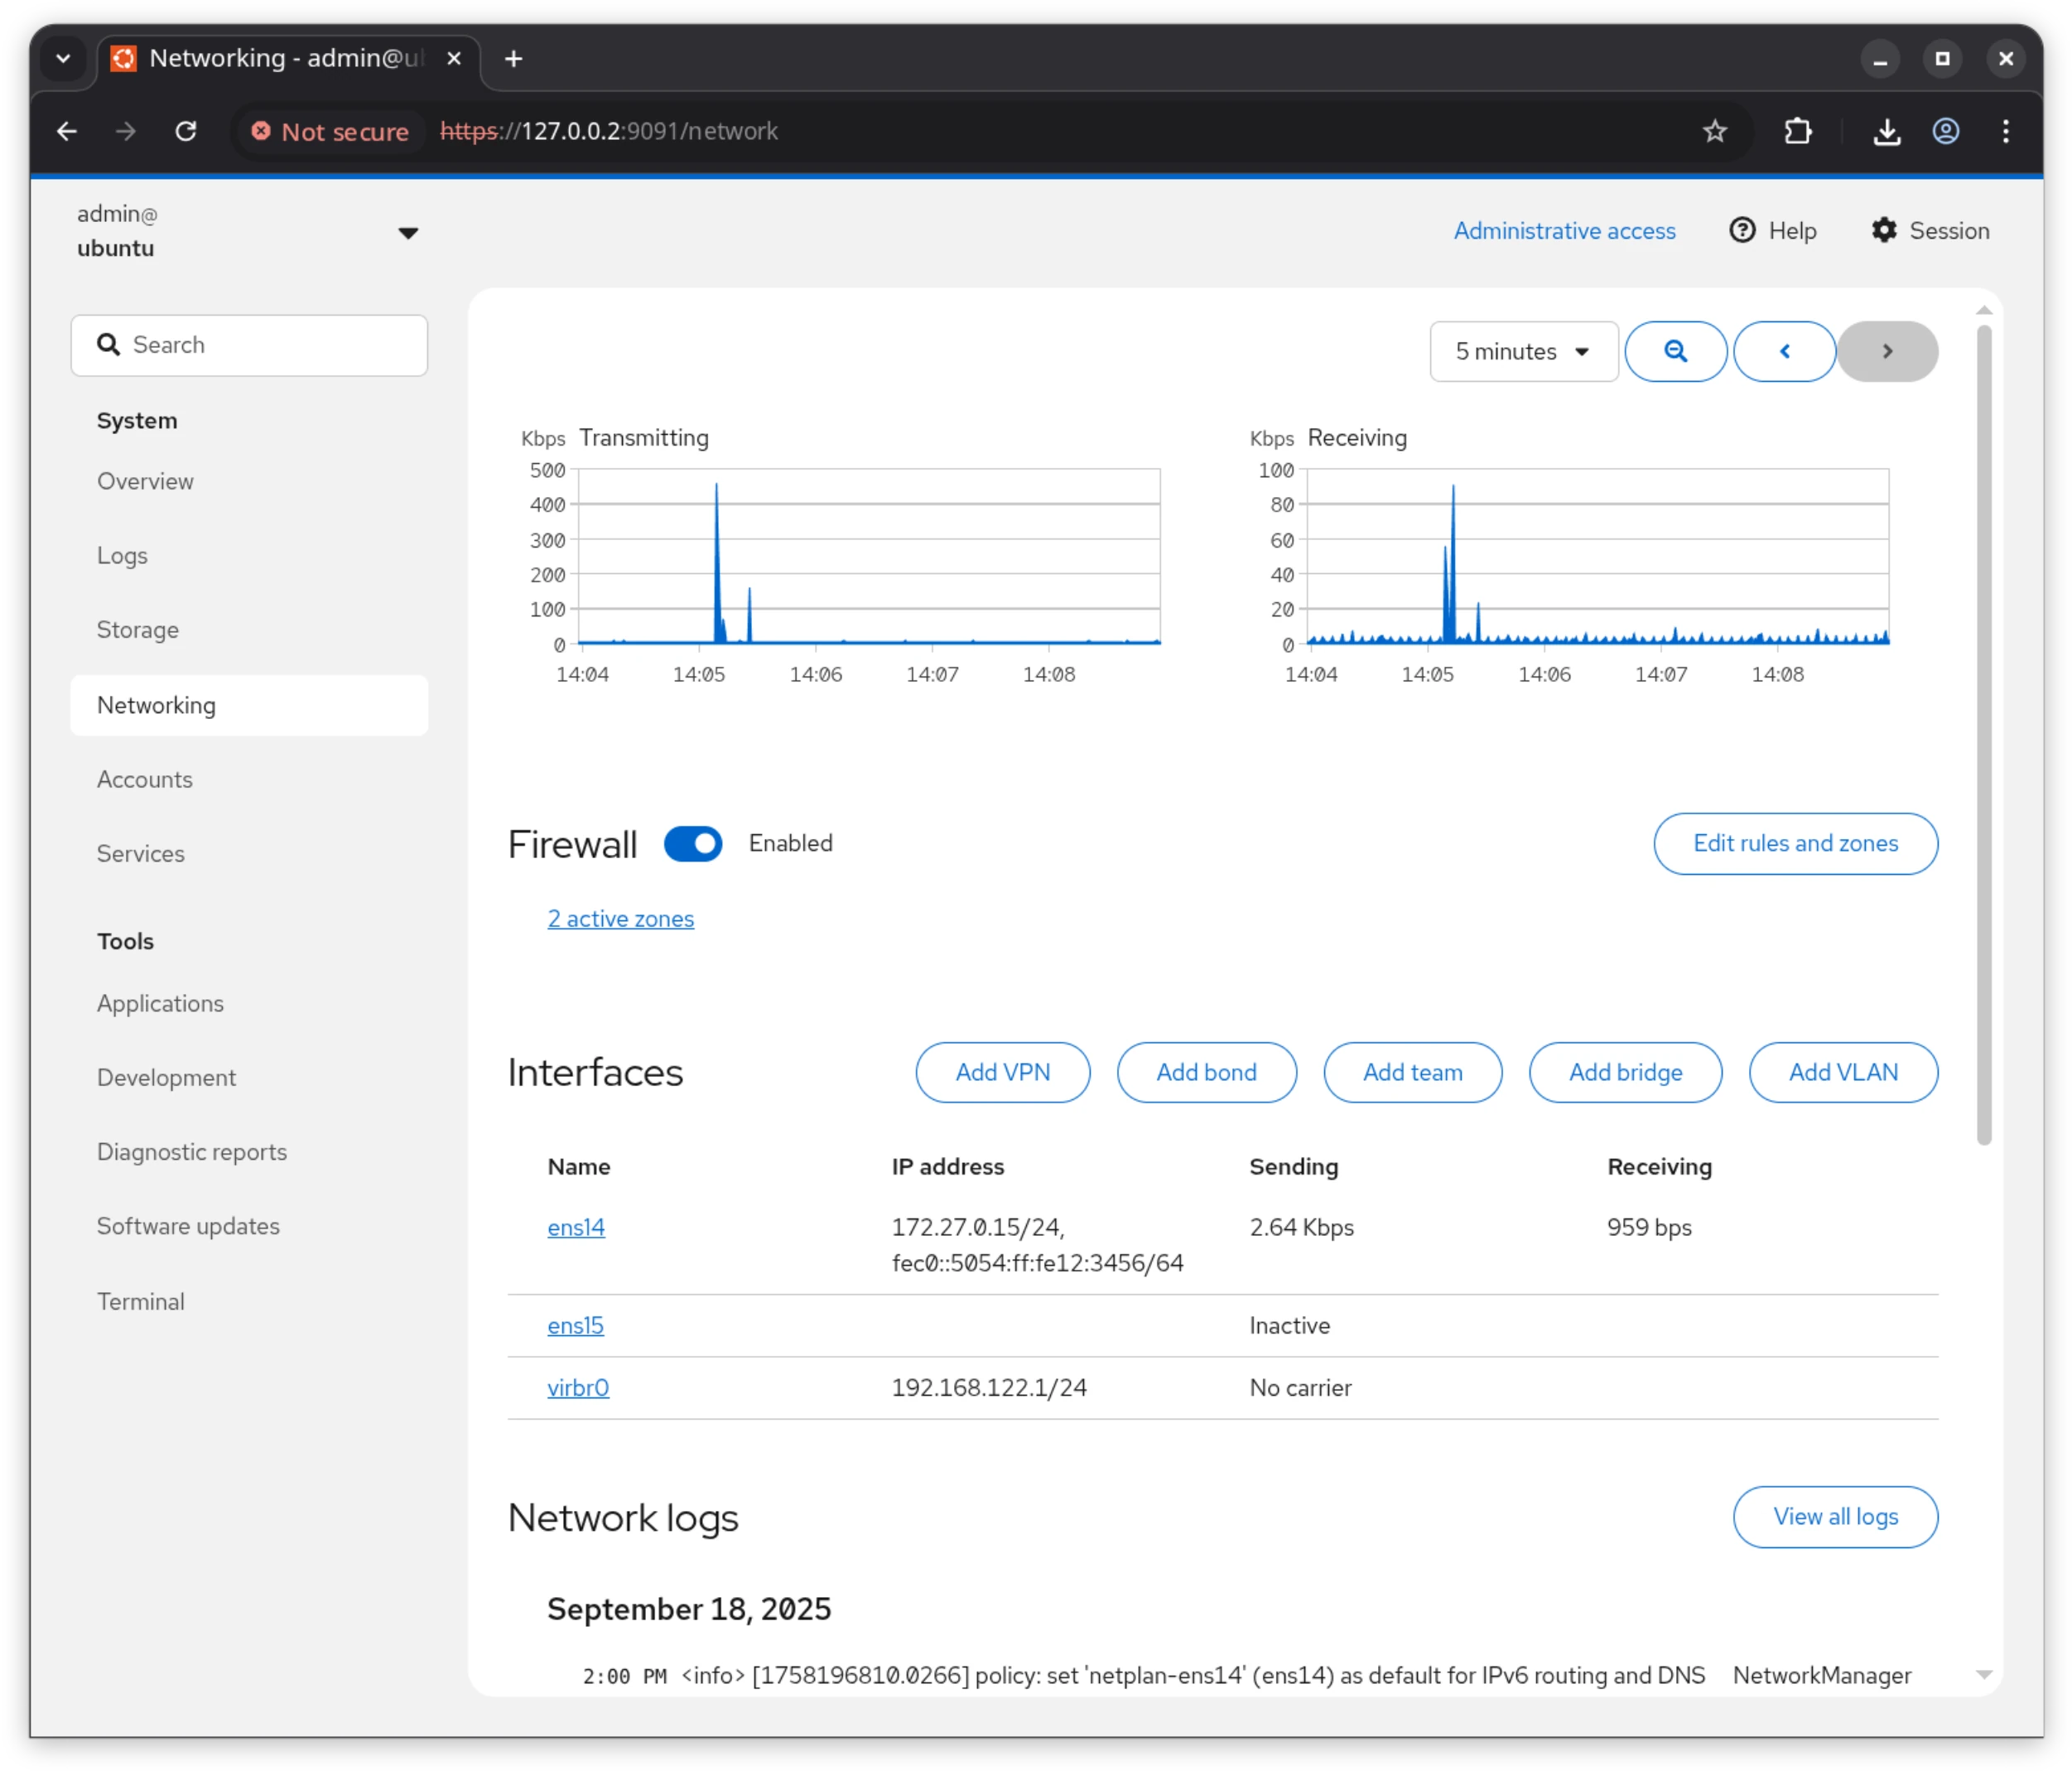Screen dimensions: 2072x1771
Task: View the '2 active zones' link
Action: 620,918
